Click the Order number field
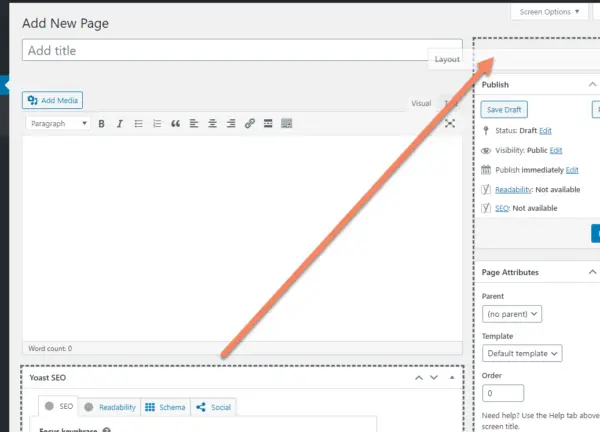The width and height of the screenshot is (600, 432). tap(503, 393)
